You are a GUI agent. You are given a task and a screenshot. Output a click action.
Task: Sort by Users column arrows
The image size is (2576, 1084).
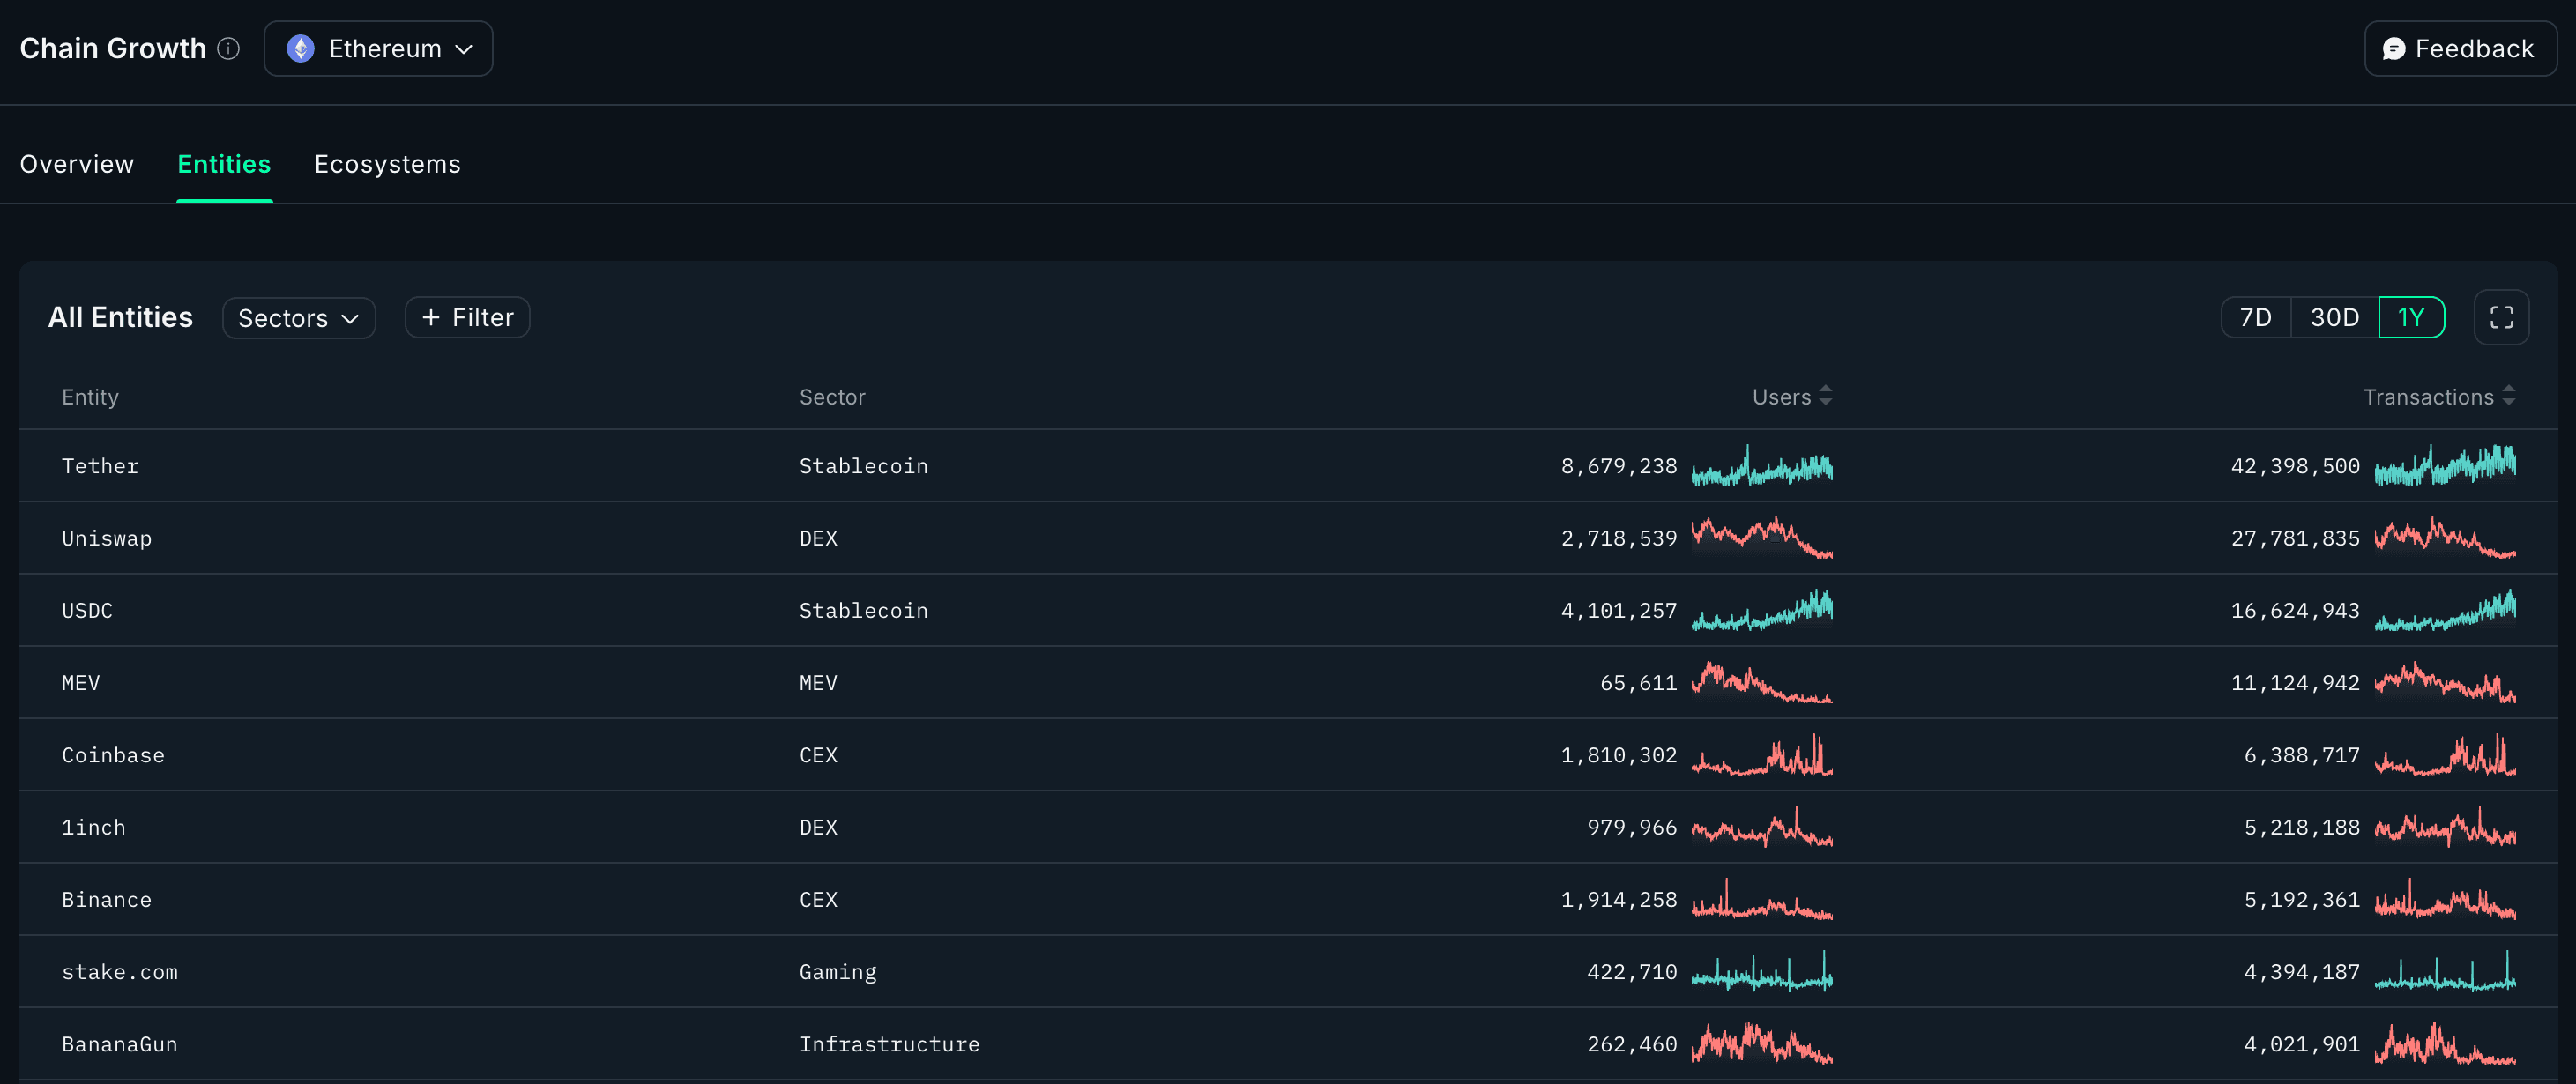point(1825,396)
